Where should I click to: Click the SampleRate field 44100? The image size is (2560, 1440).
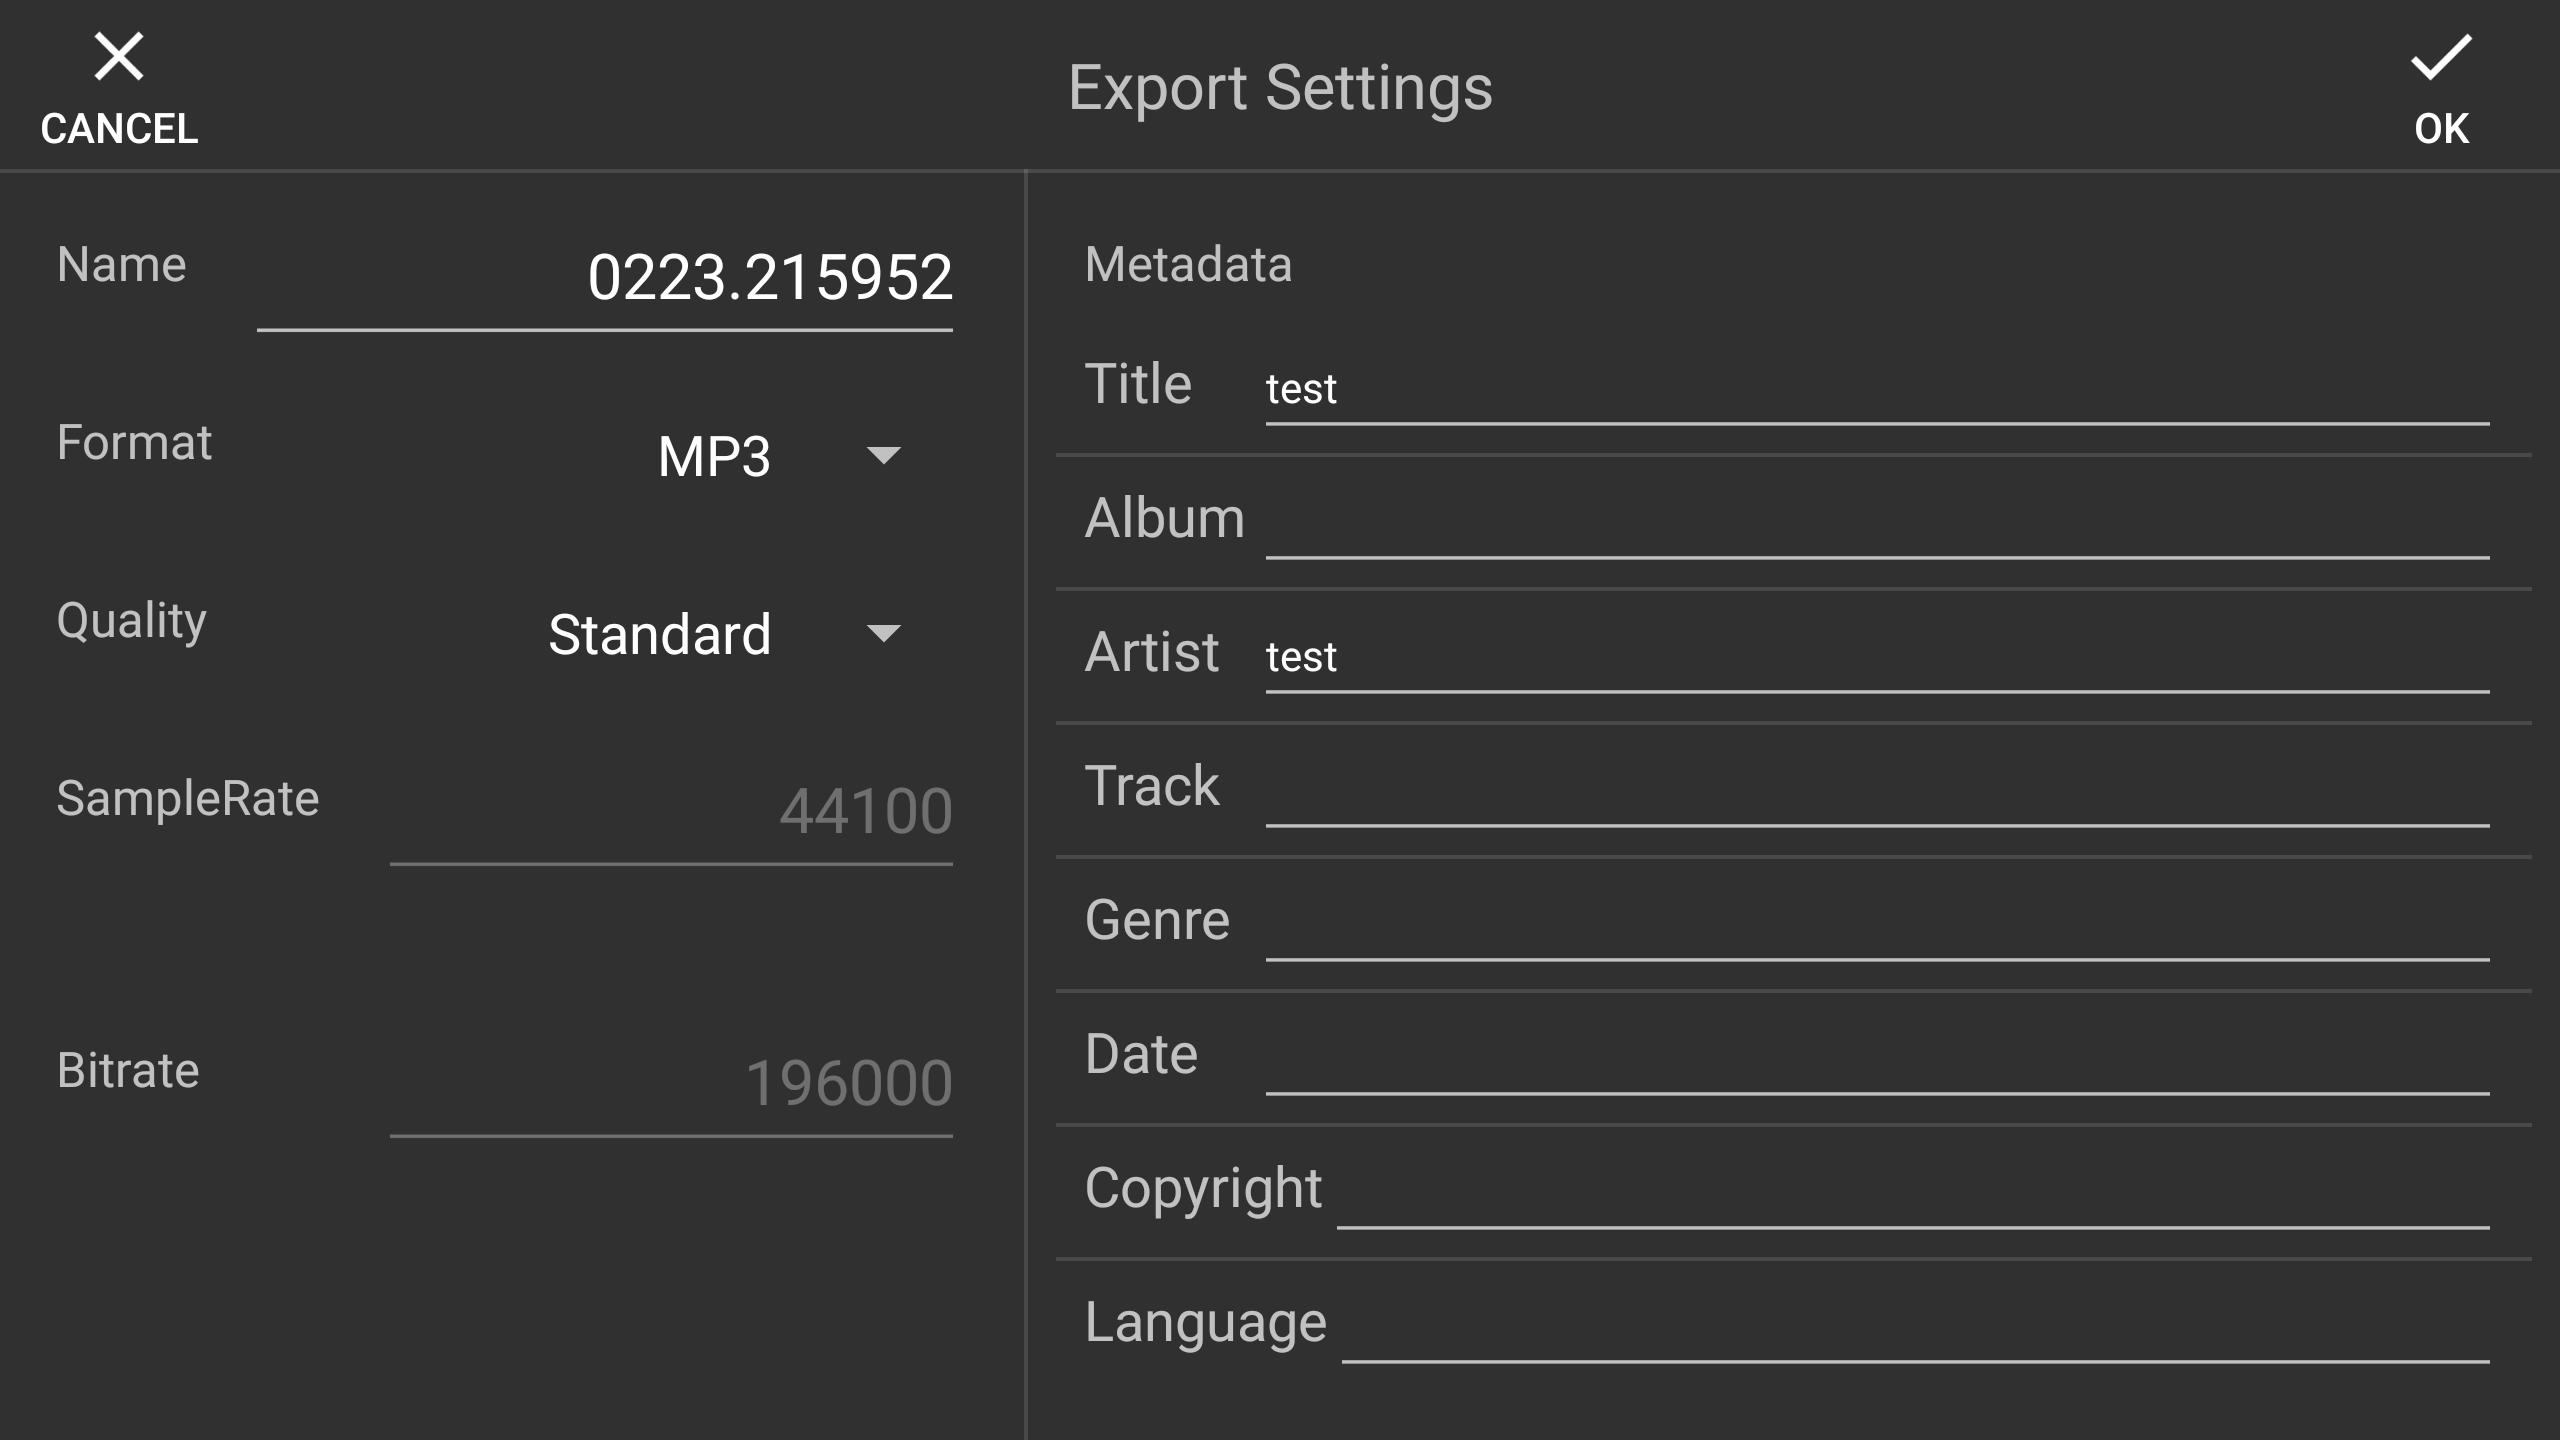(671, 812)
